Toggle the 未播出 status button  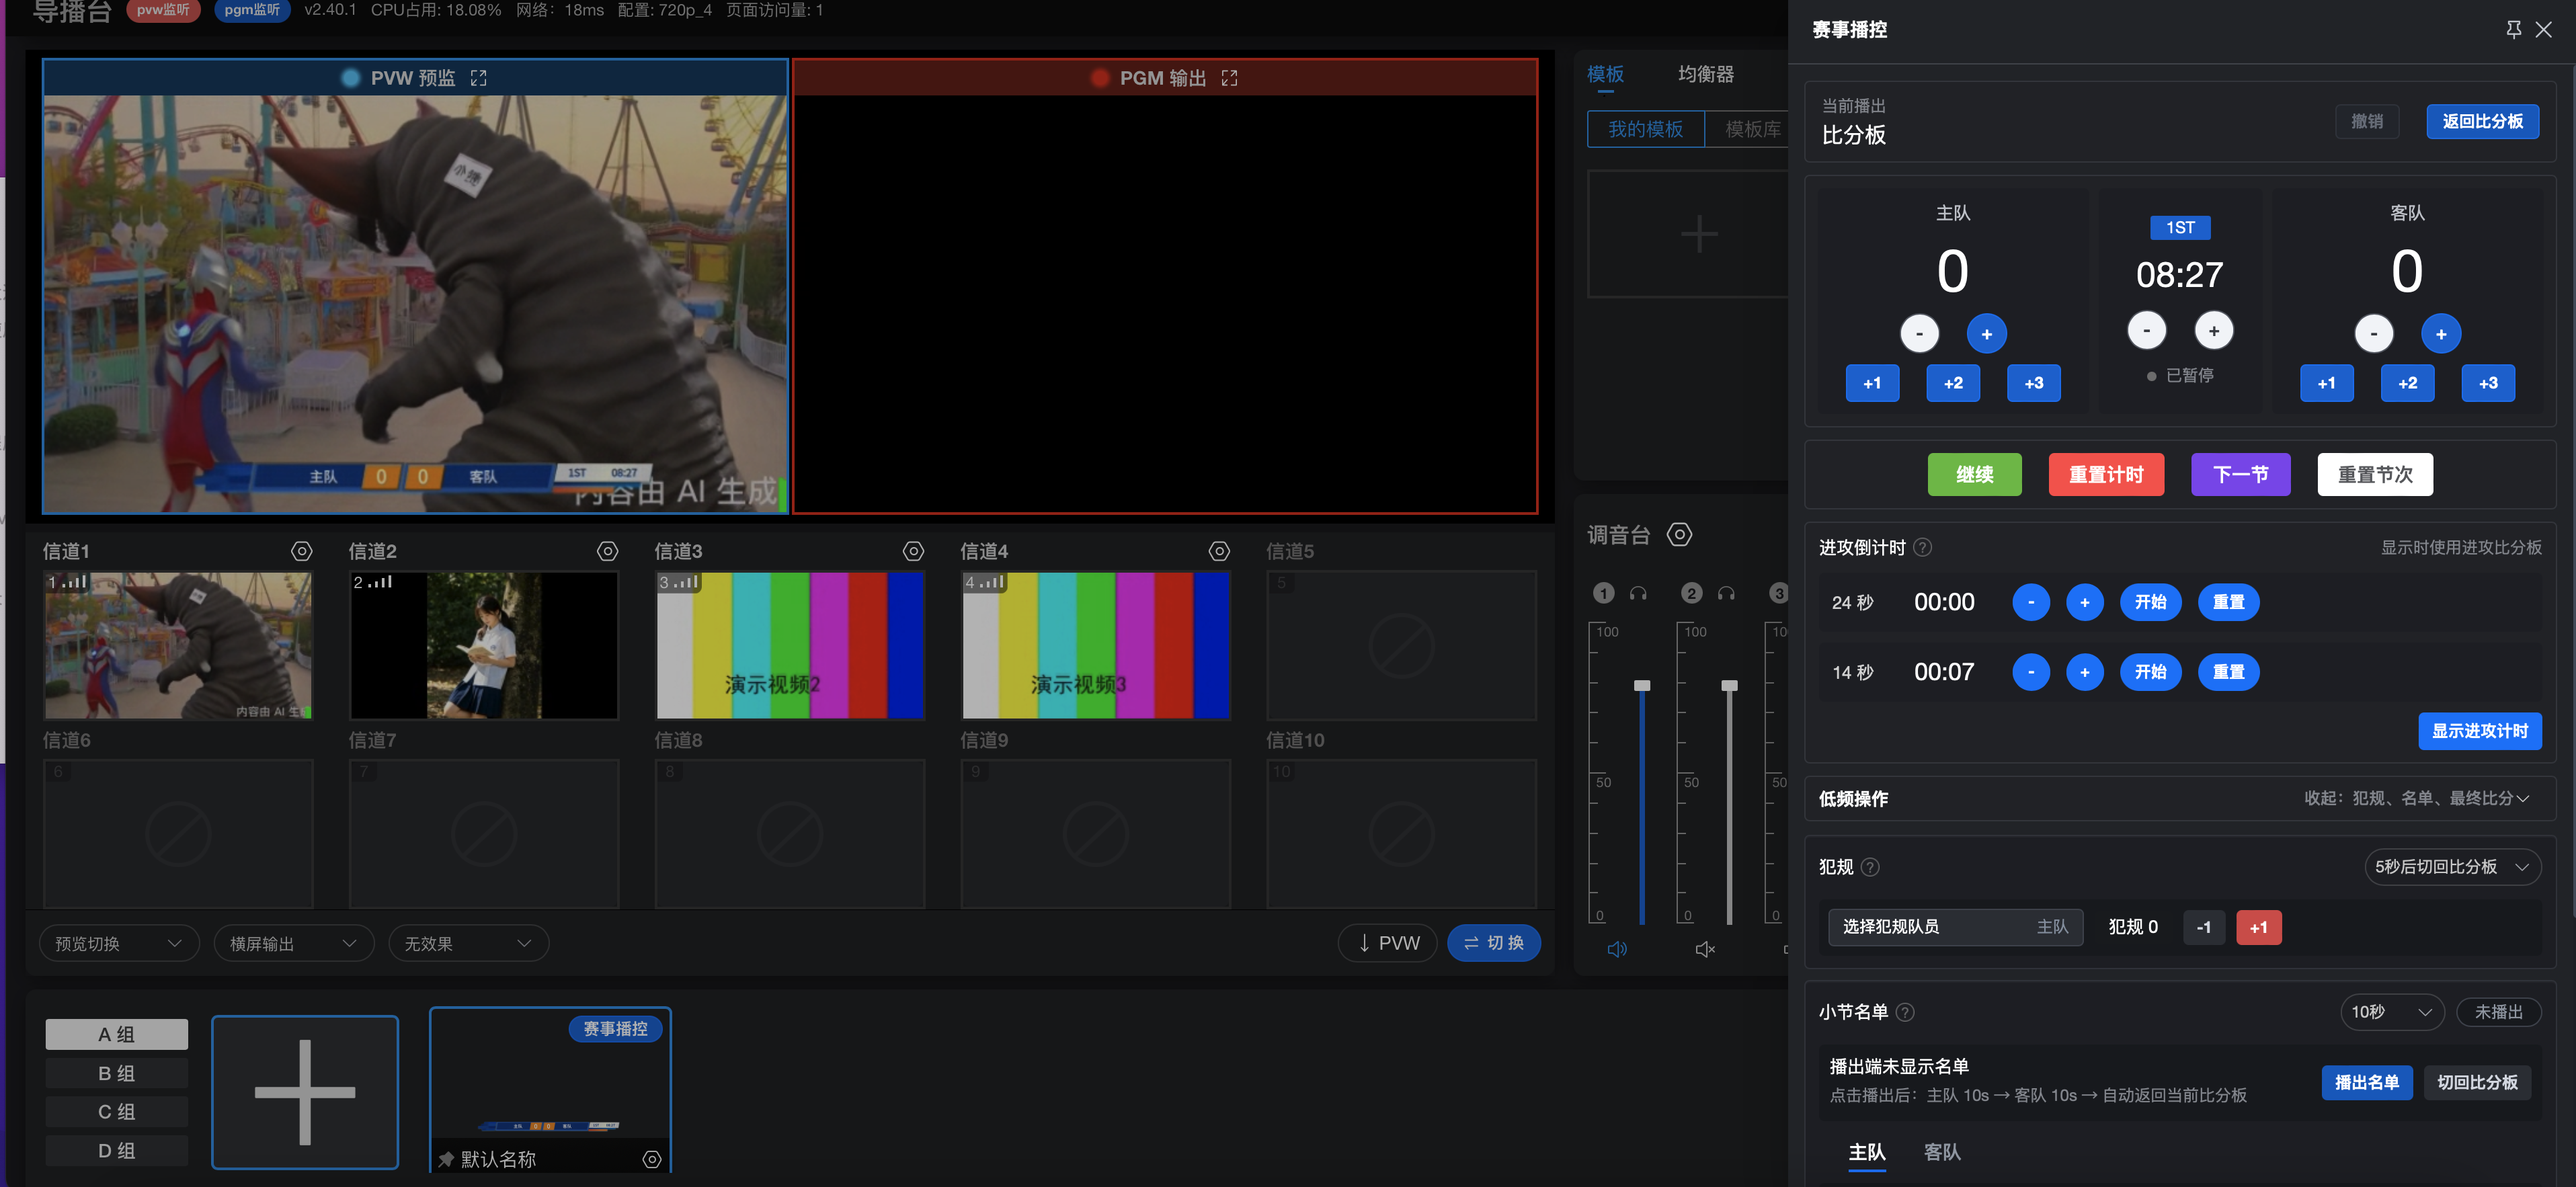tap(2498, 1012)
